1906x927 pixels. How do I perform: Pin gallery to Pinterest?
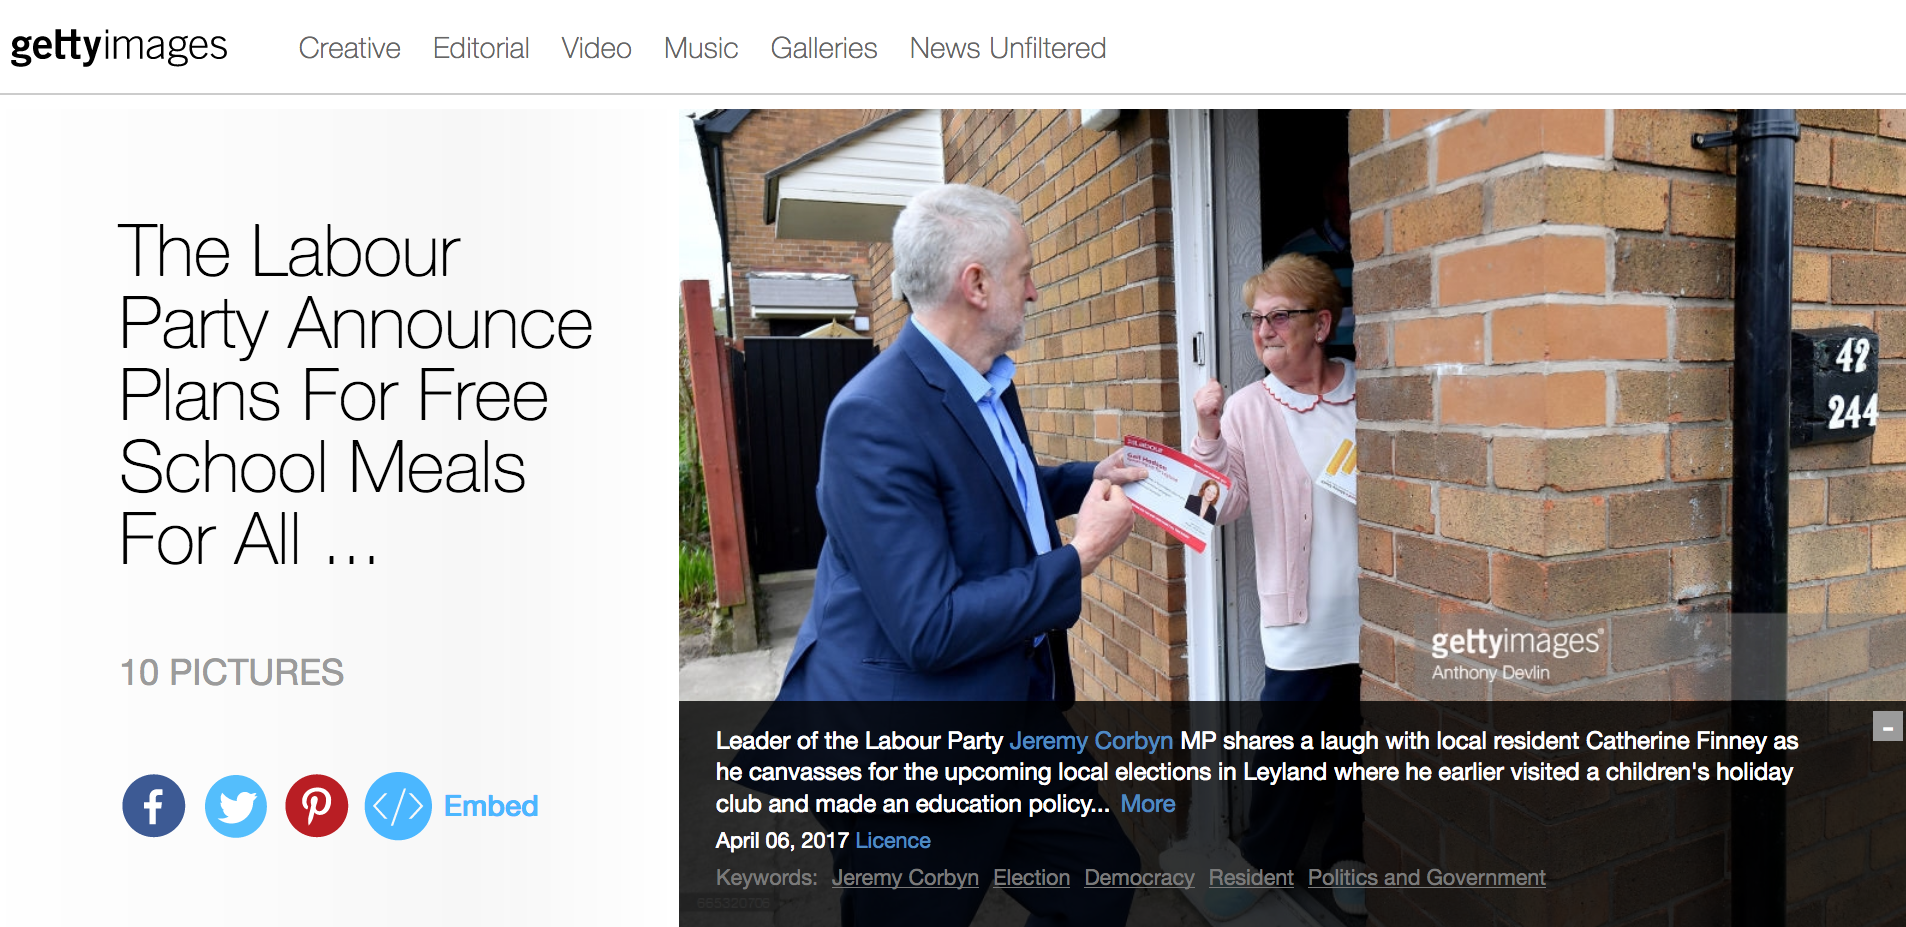317,806
